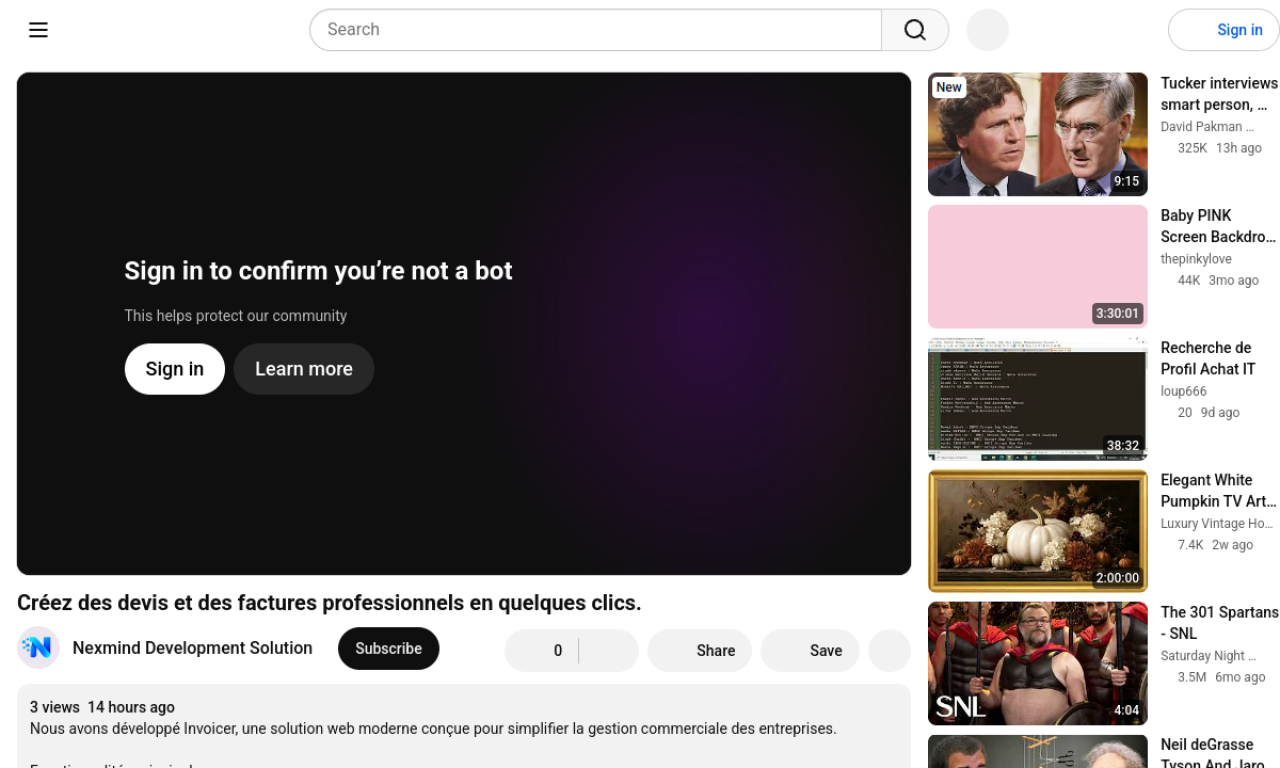Subscribe to Nexmind Development Solution
Image resolution: width=1280 pixels, height=768 pixels.
pos(389,648)
